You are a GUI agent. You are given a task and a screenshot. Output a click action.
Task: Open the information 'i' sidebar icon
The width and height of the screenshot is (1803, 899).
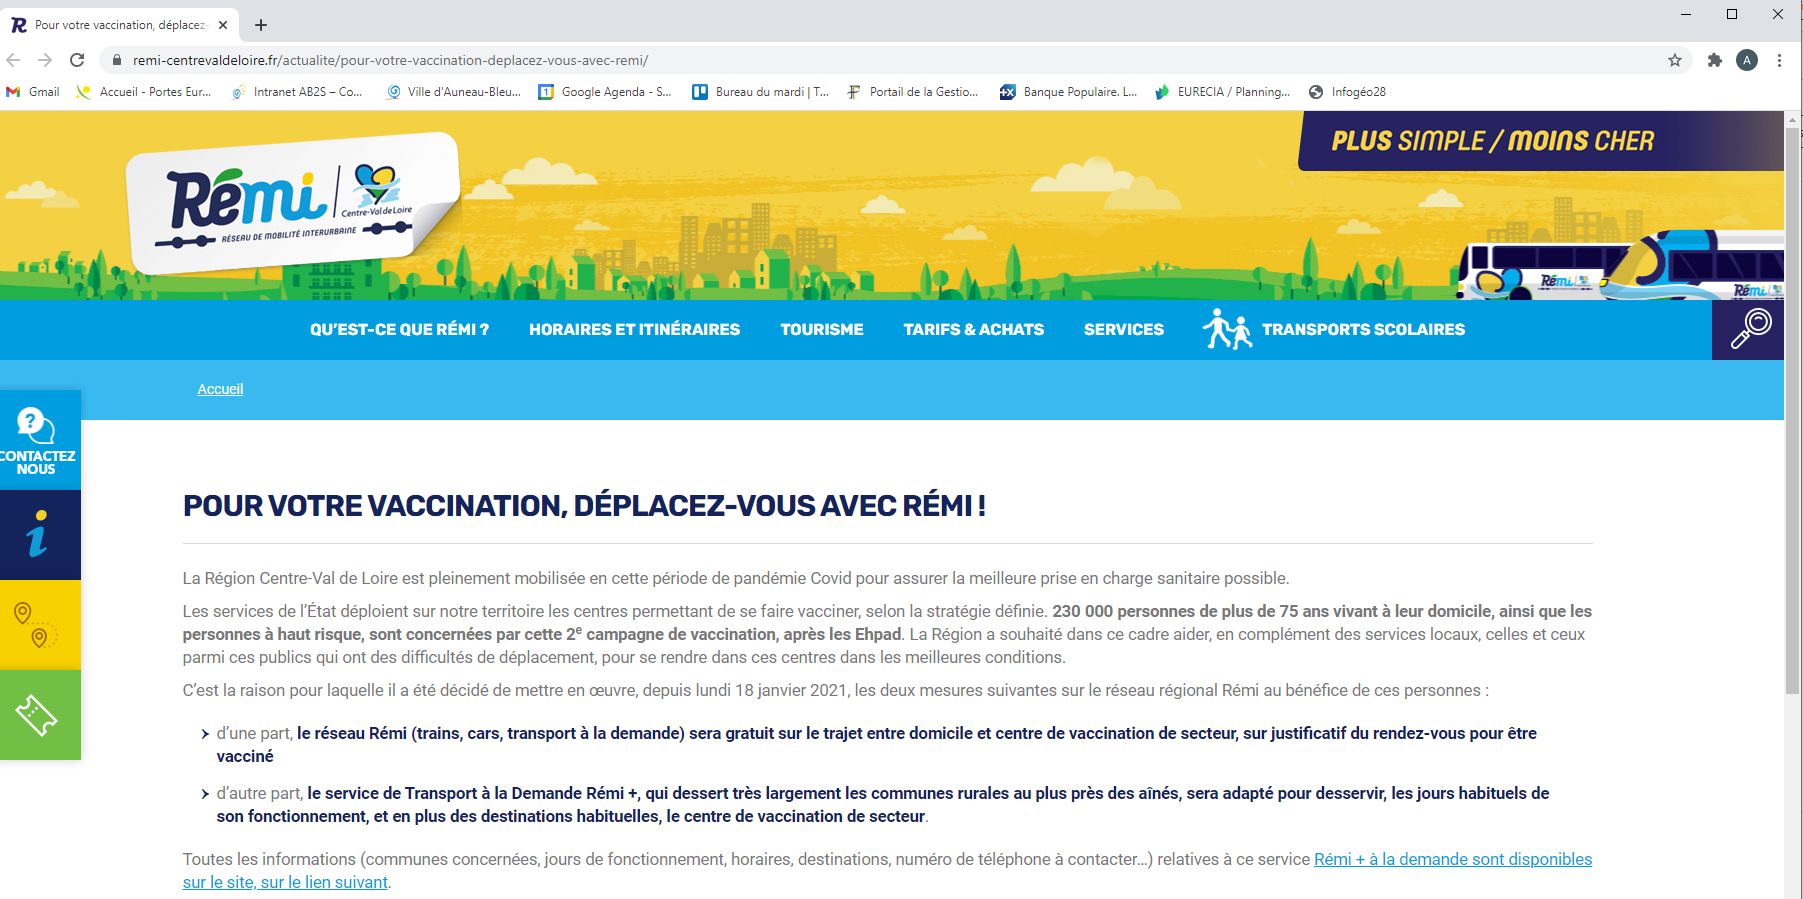pyautogui.click(x=38, y=534)
